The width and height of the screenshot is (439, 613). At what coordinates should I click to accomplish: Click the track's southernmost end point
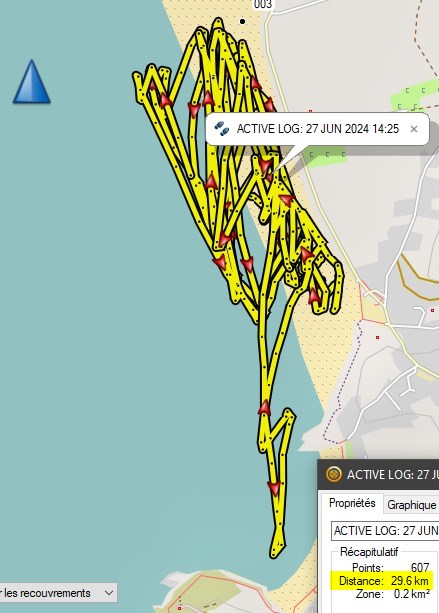[x=274, y=554]
